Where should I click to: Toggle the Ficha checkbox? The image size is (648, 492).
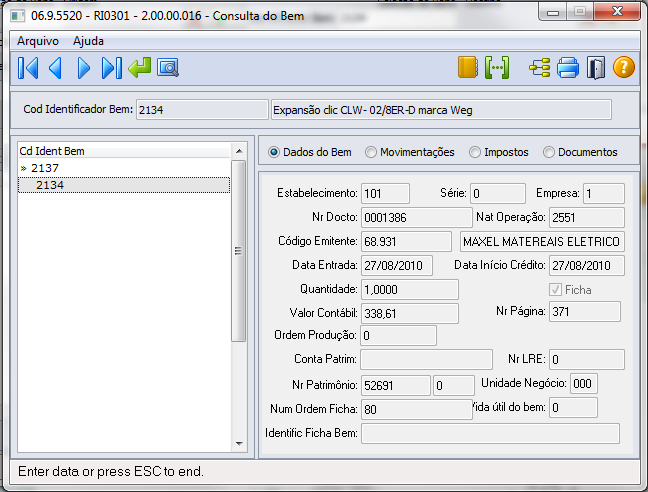pos(555,290)
